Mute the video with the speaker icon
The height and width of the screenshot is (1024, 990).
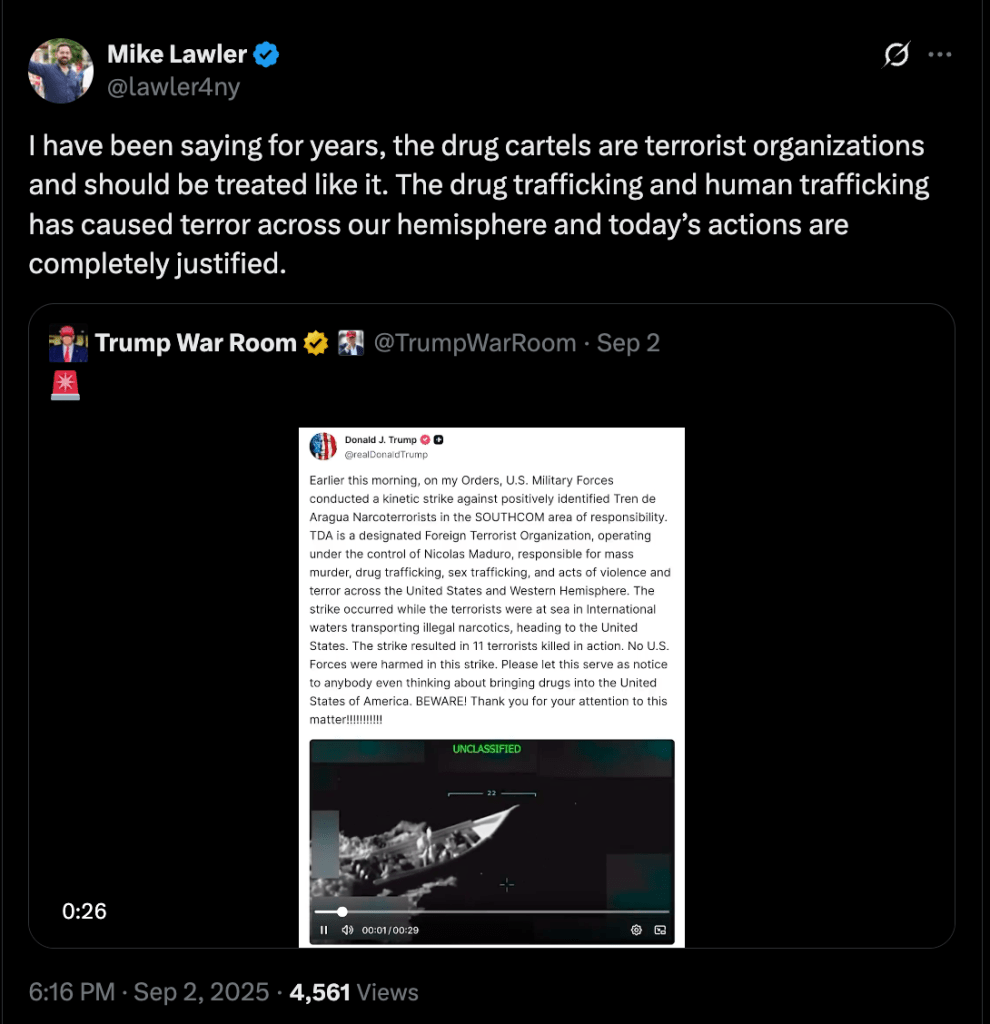pos(347,930)
